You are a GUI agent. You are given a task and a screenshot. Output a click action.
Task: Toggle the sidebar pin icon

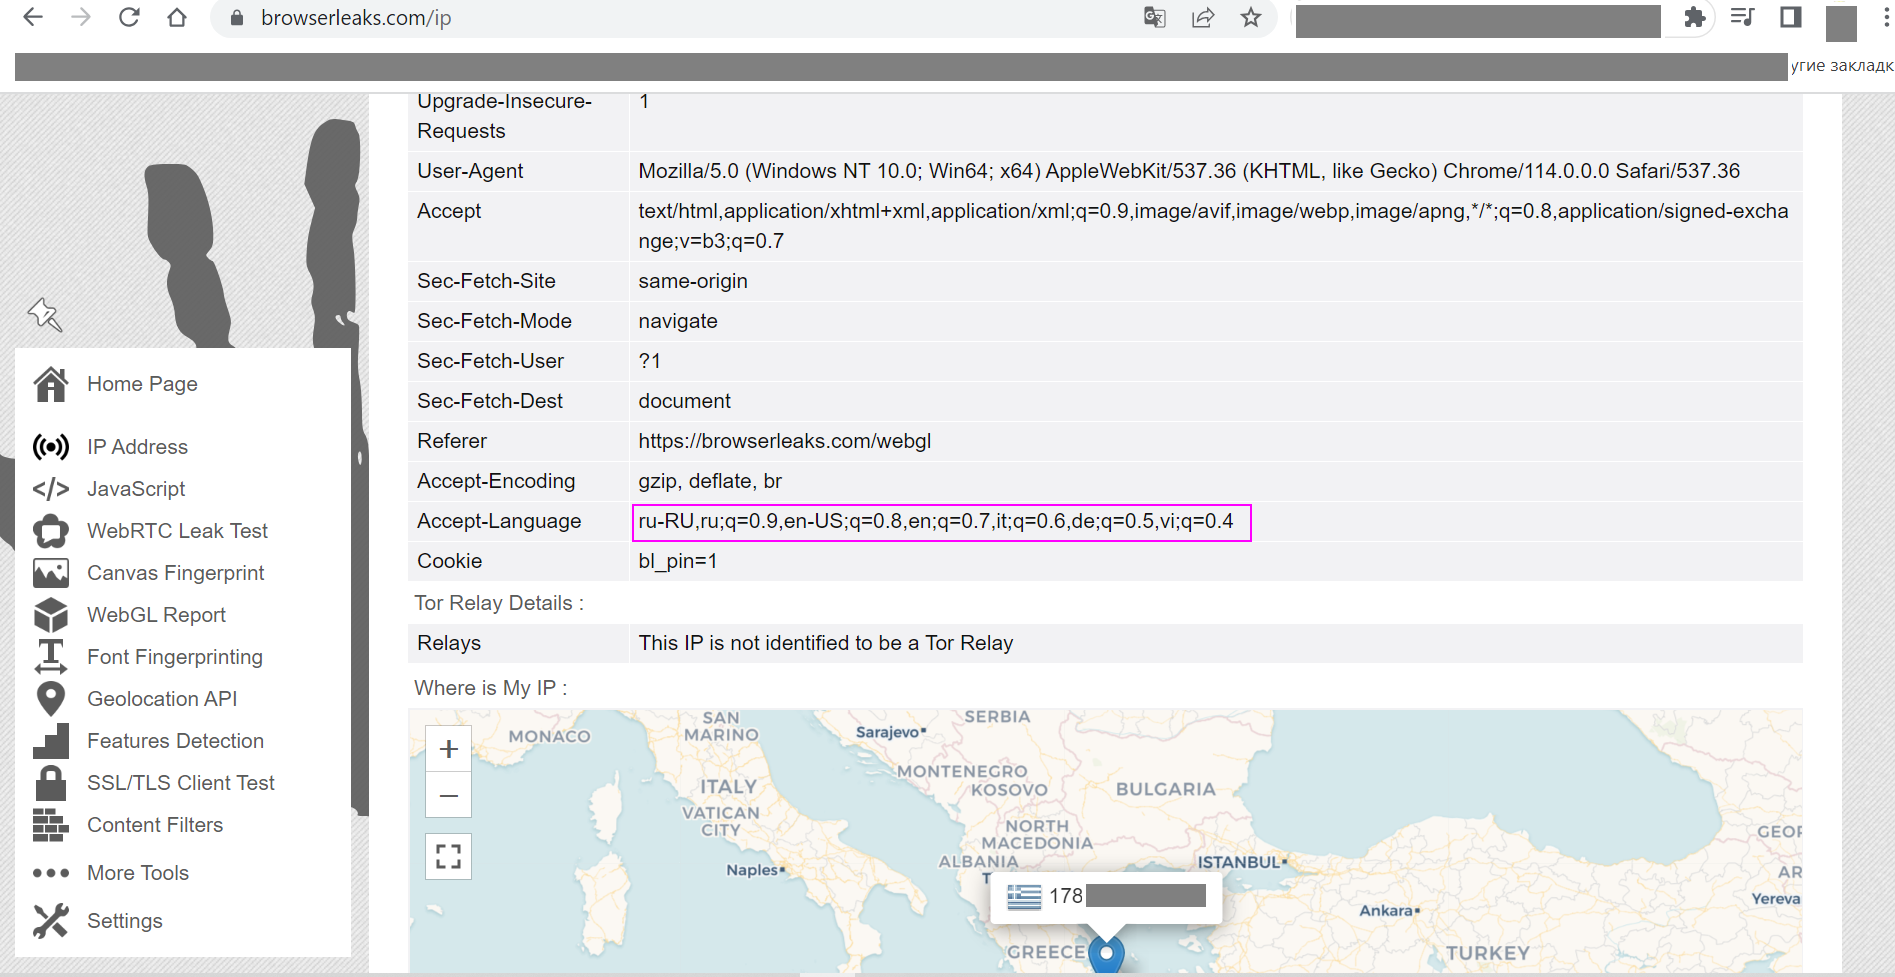(x=45, y=315)
